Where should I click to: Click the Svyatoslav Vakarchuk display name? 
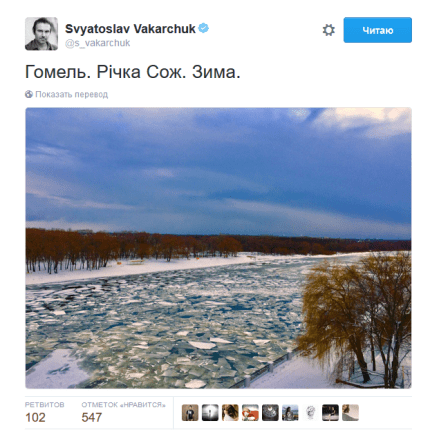[130, 29]
